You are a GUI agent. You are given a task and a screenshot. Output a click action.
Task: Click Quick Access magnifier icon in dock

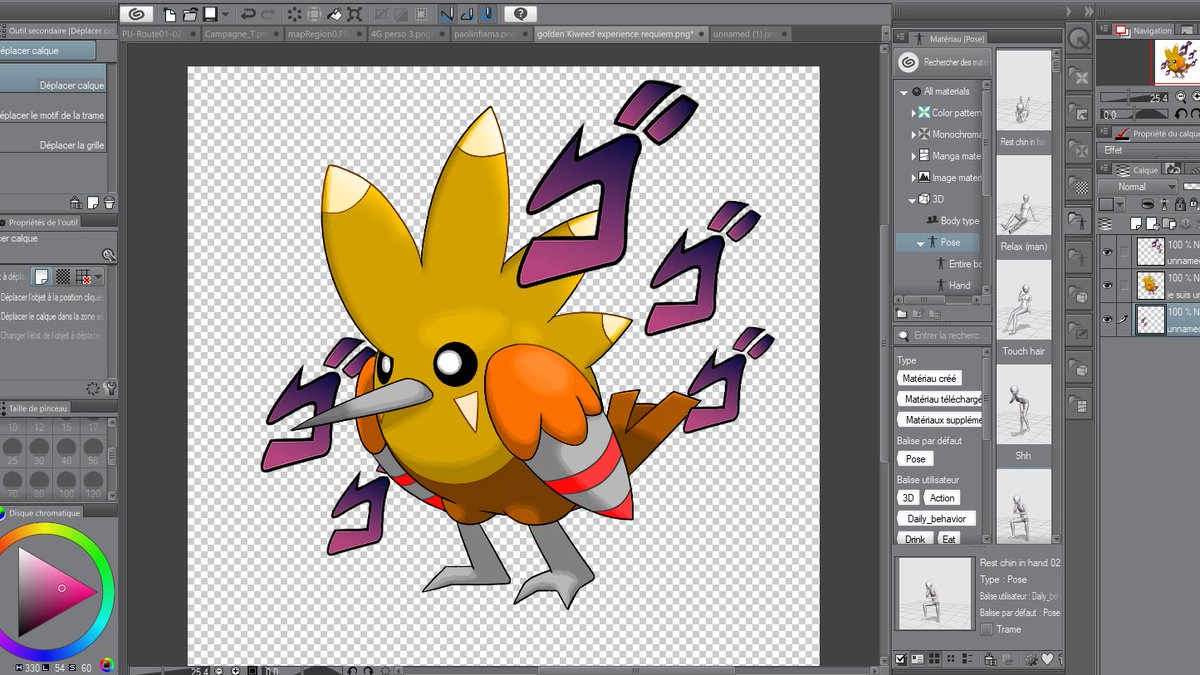(x=1079, y=38)
